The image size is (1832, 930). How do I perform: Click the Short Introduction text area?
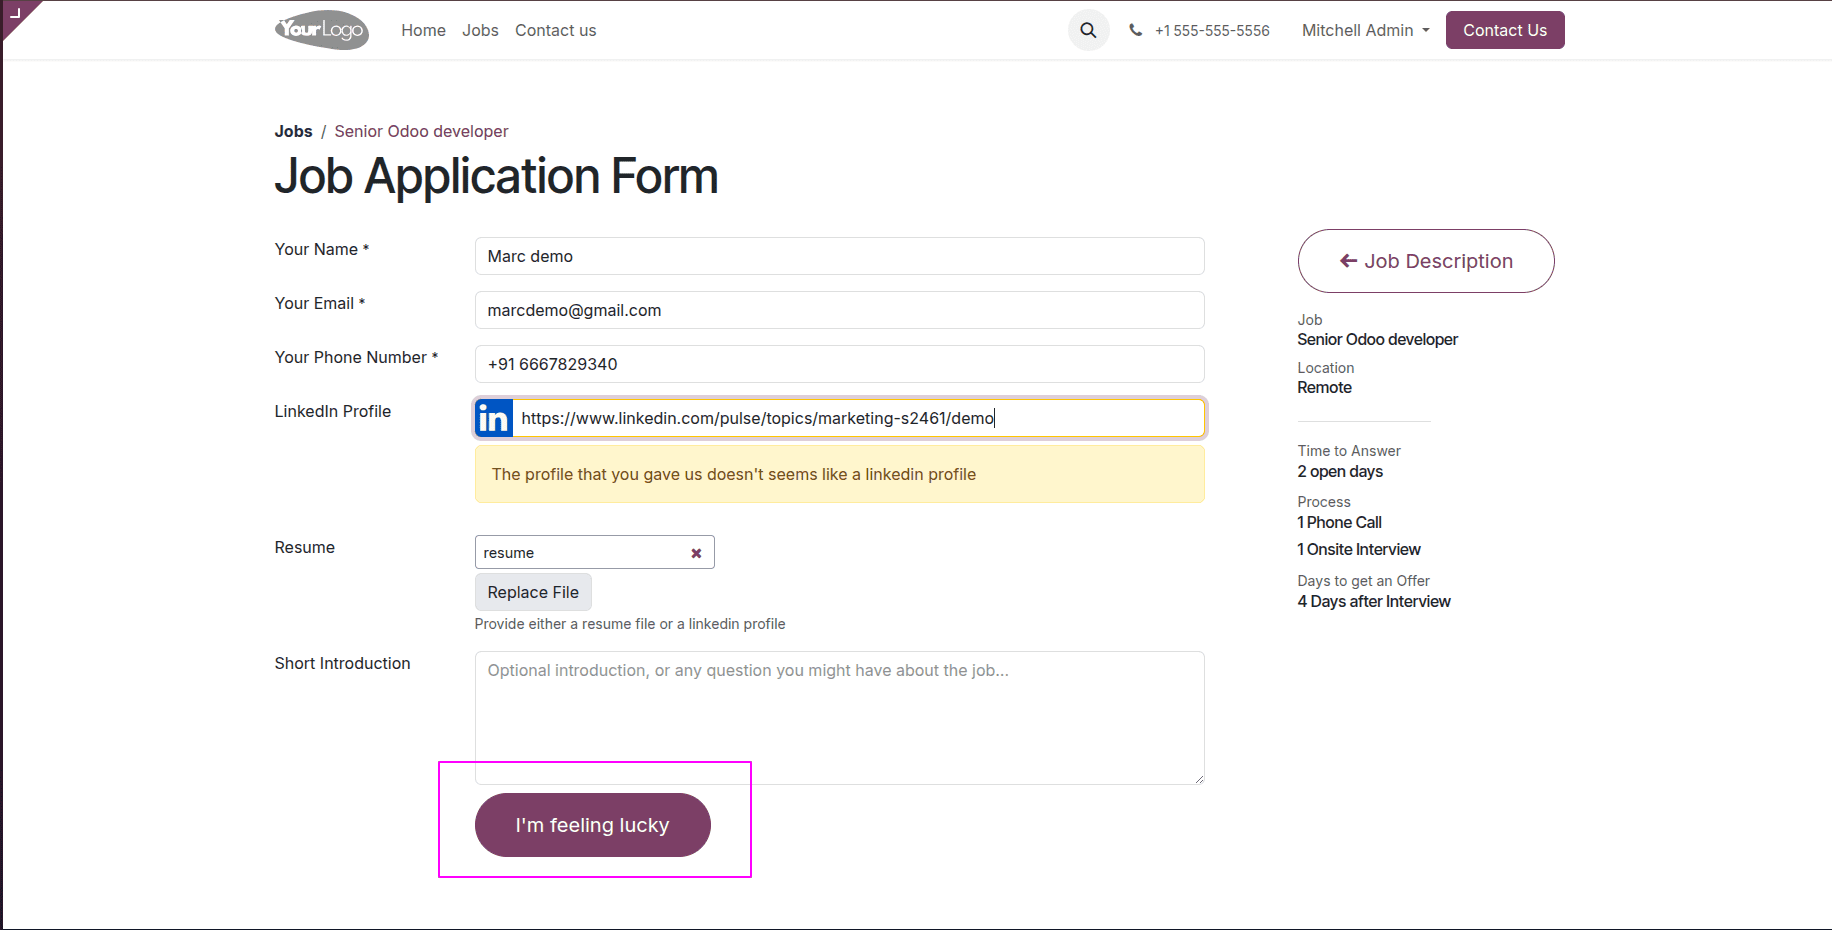pyautogui.click(x=839, y=718)
